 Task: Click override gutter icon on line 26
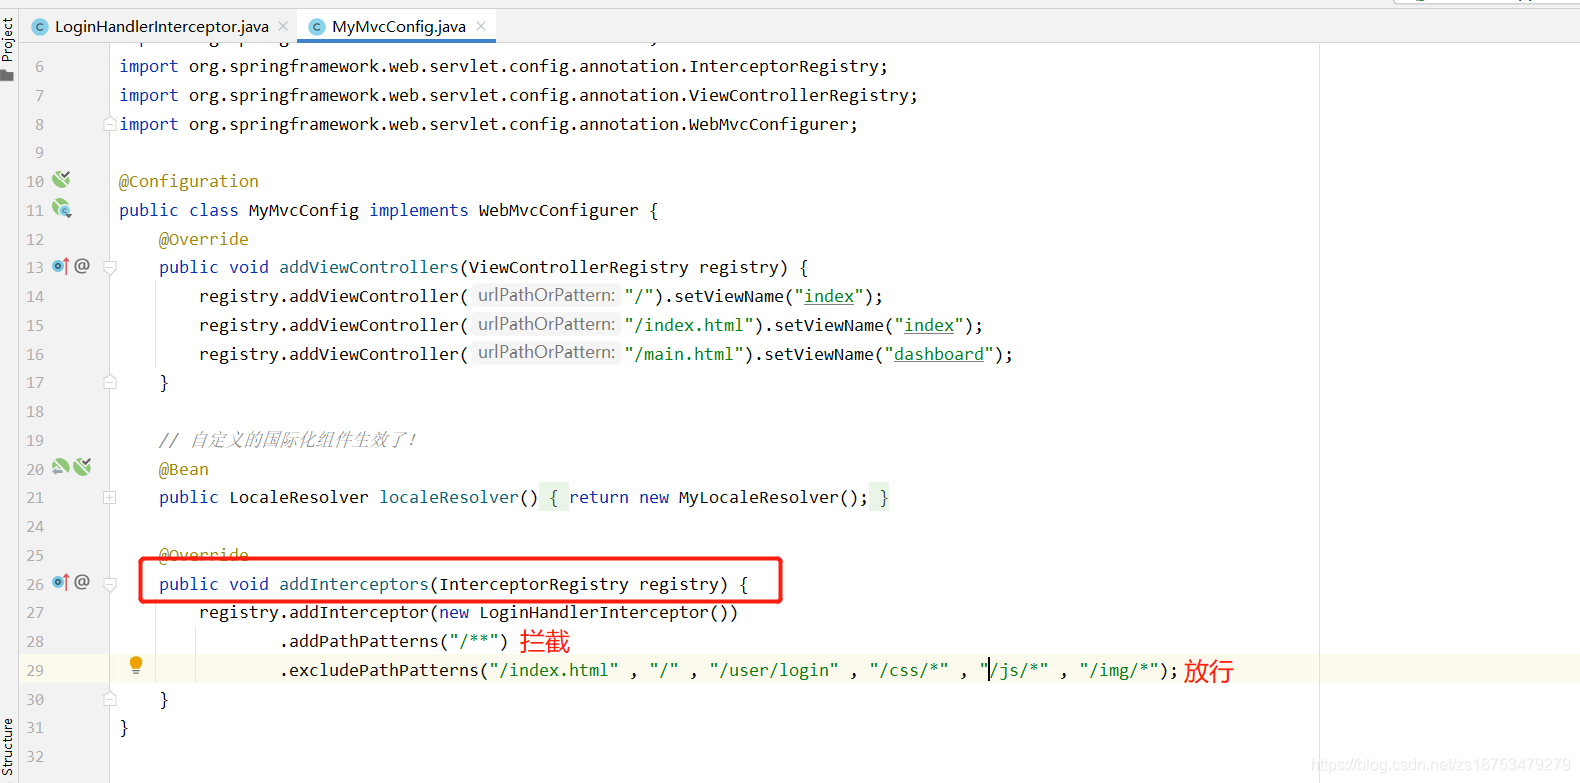point(60,582)
